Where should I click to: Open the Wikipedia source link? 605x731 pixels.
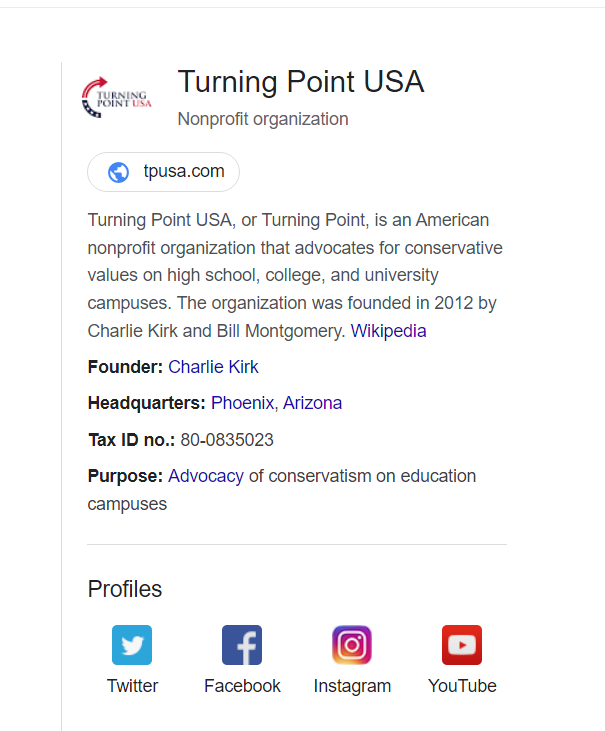click(388, 331)
